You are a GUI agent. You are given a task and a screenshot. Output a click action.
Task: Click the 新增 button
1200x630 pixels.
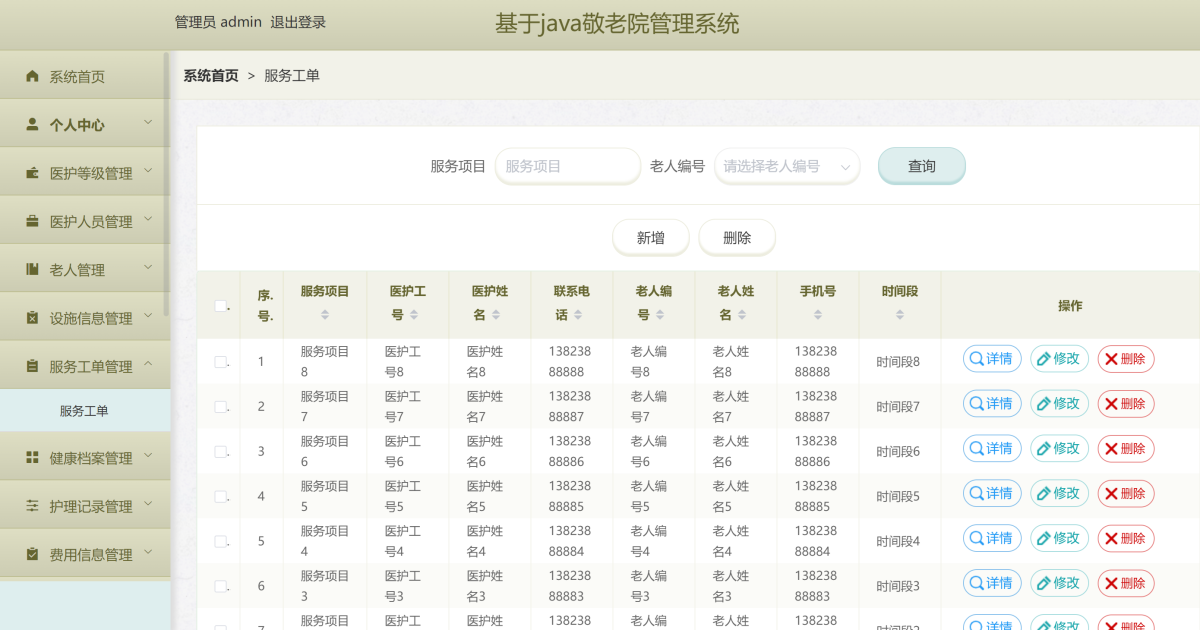650,238
